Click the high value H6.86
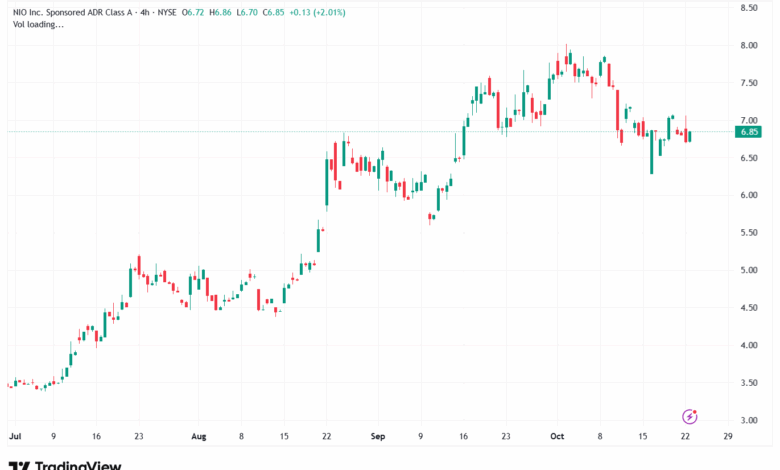This screenshot has width=780, height=470. click(220, 12)
